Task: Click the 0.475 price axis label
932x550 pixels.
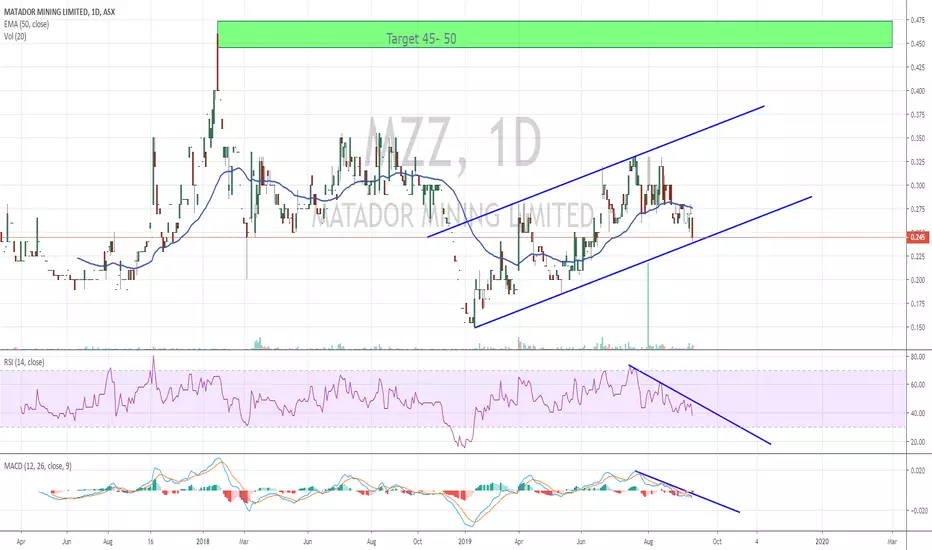Action: coord(918,20)
